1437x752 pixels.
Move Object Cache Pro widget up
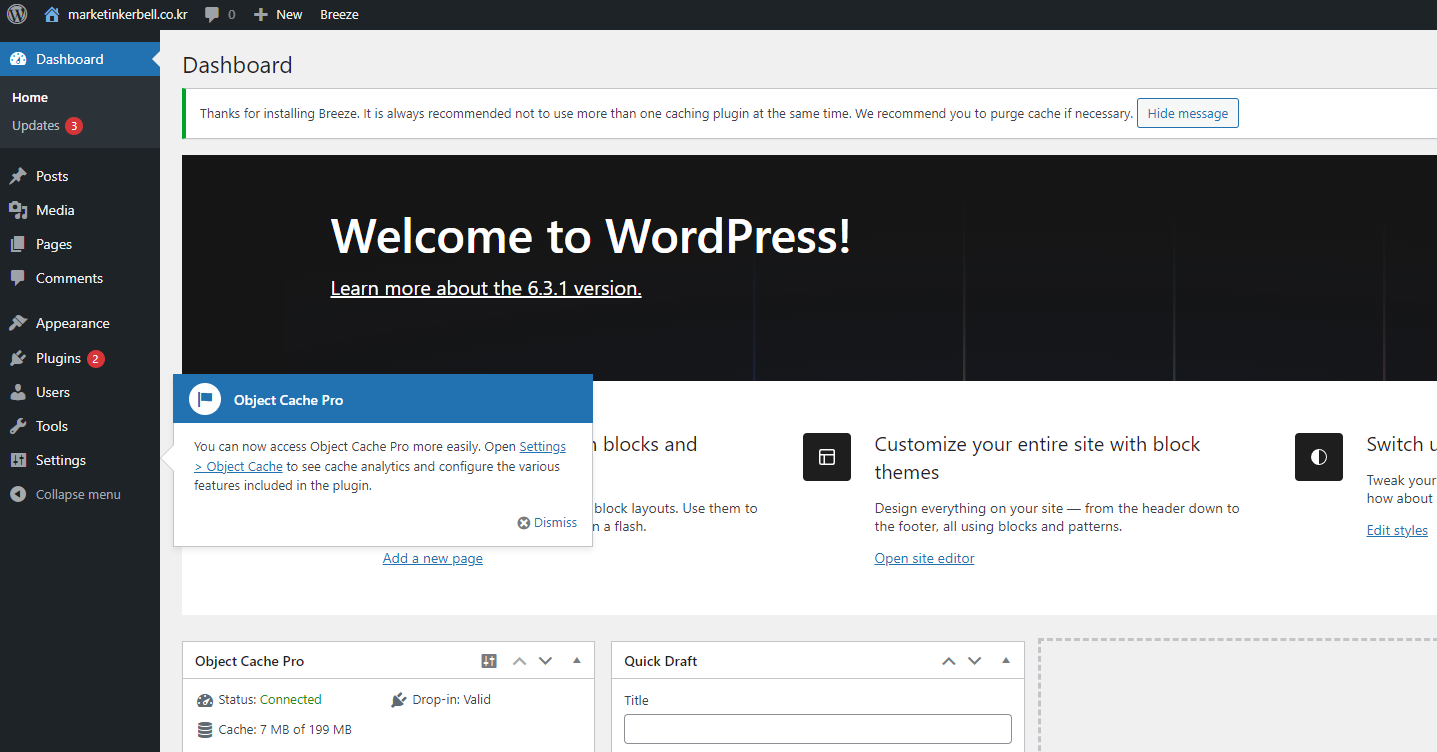click(x=519, y=661)
